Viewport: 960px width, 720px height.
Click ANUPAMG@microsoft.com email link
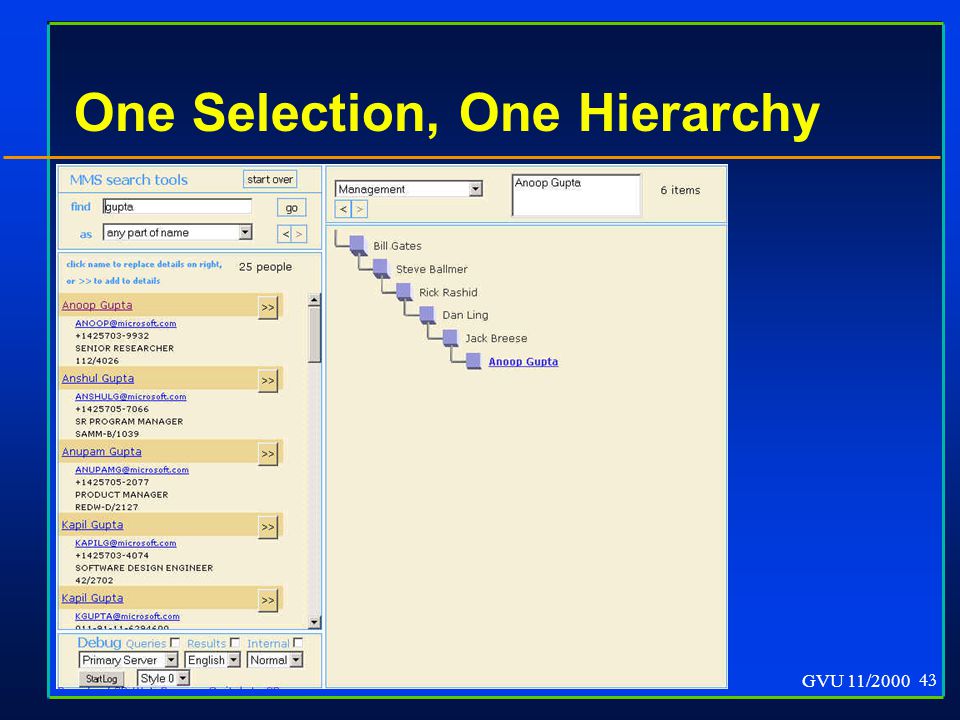132,470
